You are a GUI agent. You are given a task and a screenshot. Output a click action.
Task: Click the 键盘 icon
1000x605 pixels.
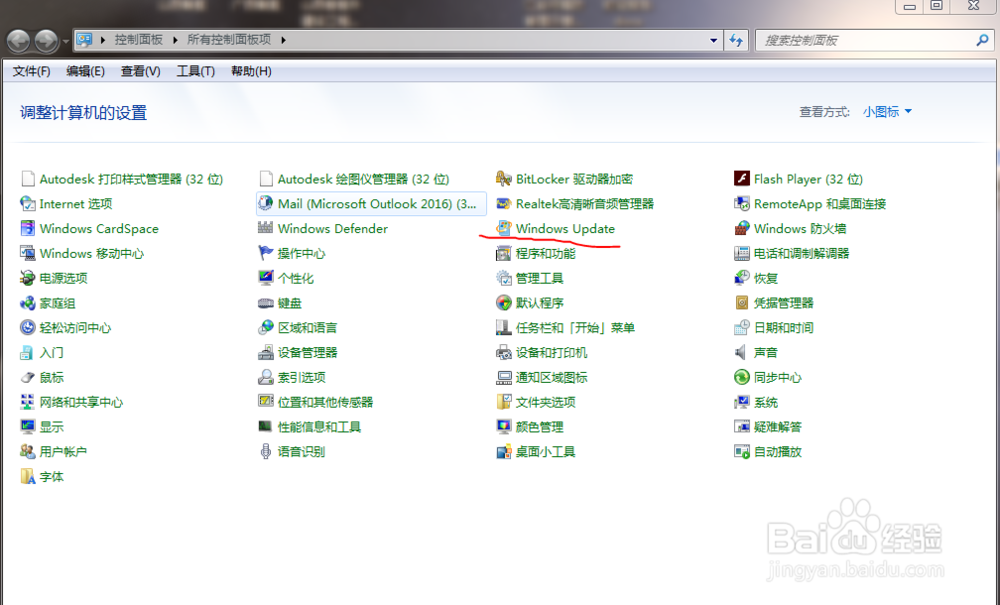click(x=266, y=303)
